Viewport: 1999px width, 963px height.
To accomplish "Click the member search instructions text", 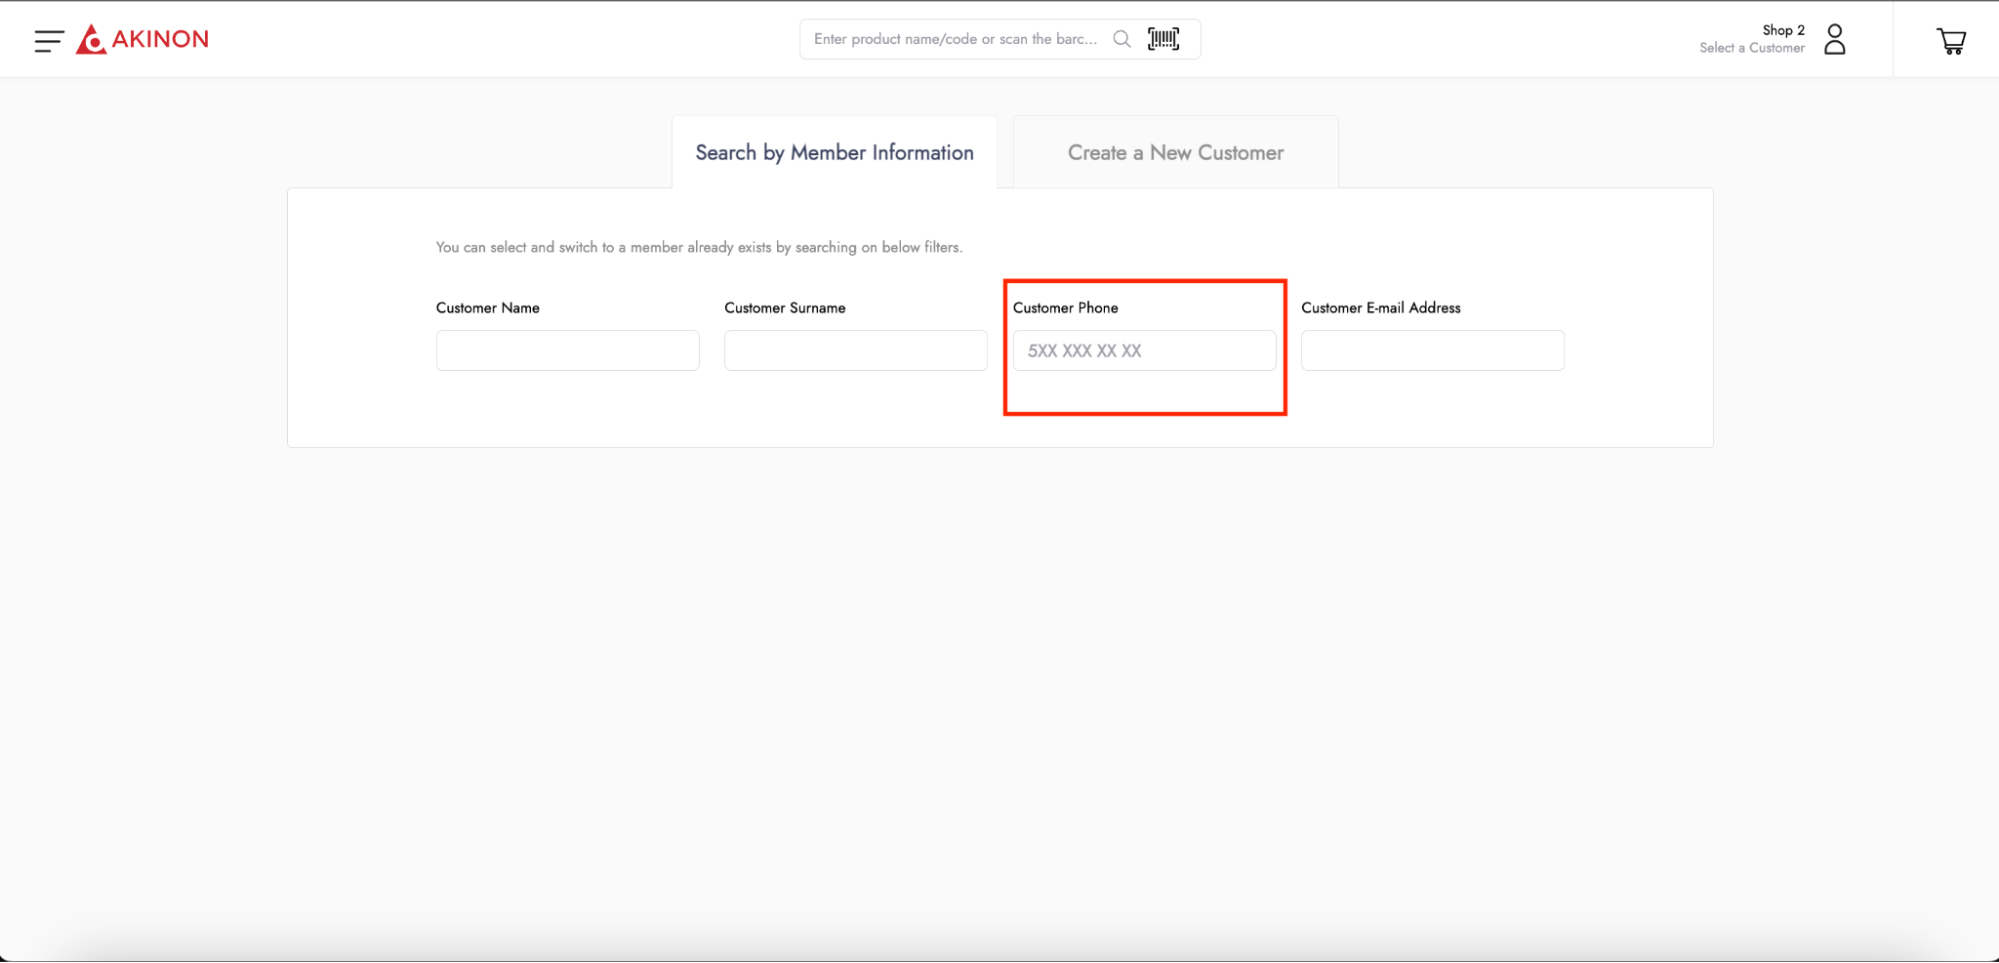I will point(698,247).
